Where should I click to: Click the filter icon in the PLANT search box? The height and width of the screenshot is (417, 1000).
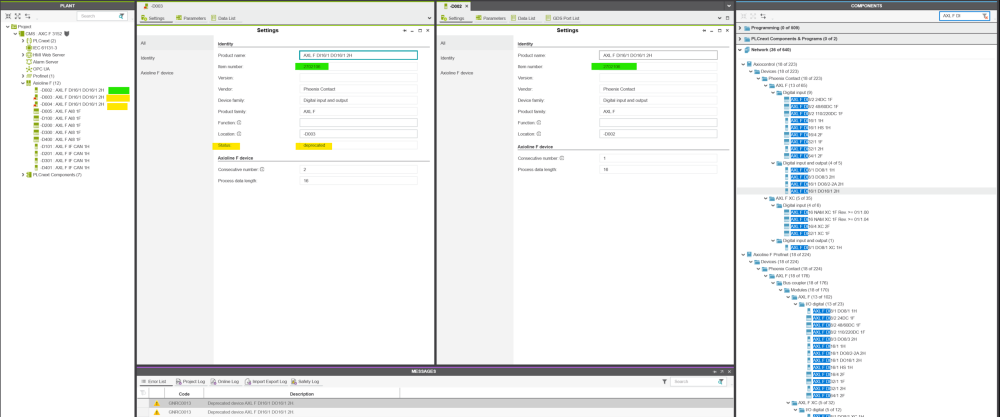[x=122, y=17]
